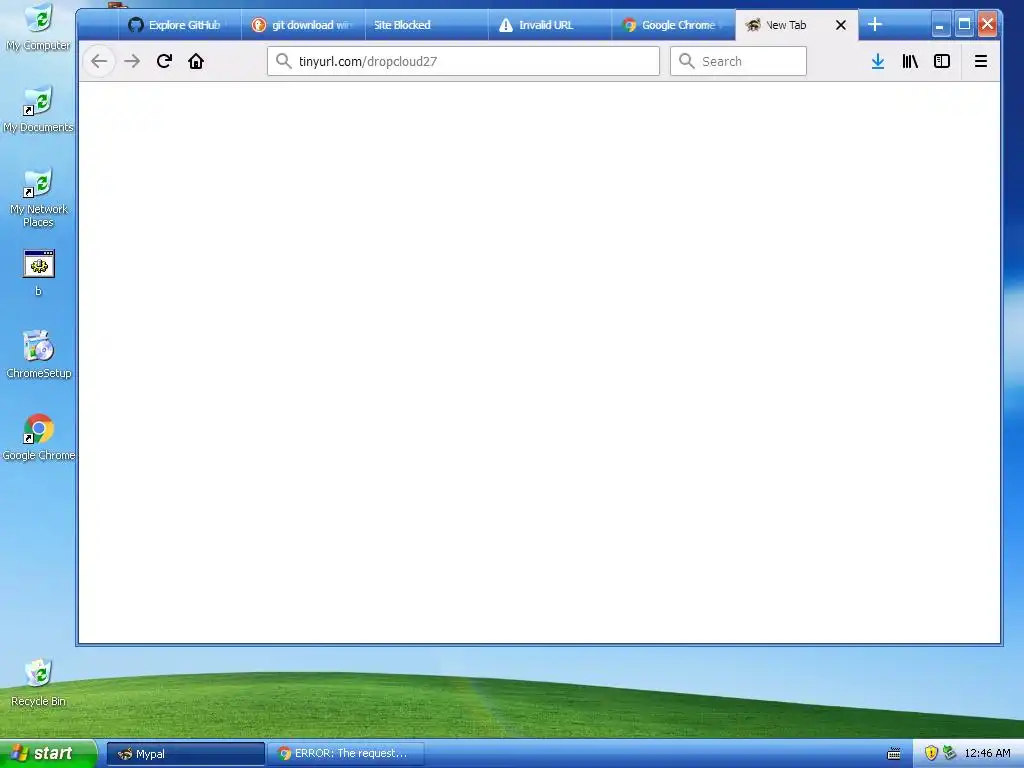Click the keyboard icon in the taskbar
This screenshot has height=768, width=1024.
tap(894, 754)
